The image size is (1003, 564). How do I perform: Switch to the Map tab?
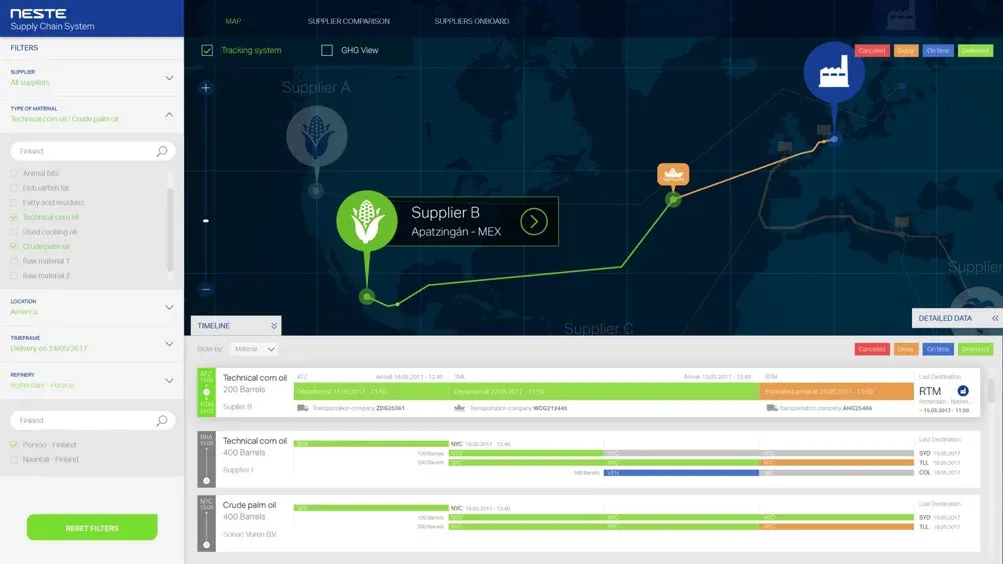[233, 21]
